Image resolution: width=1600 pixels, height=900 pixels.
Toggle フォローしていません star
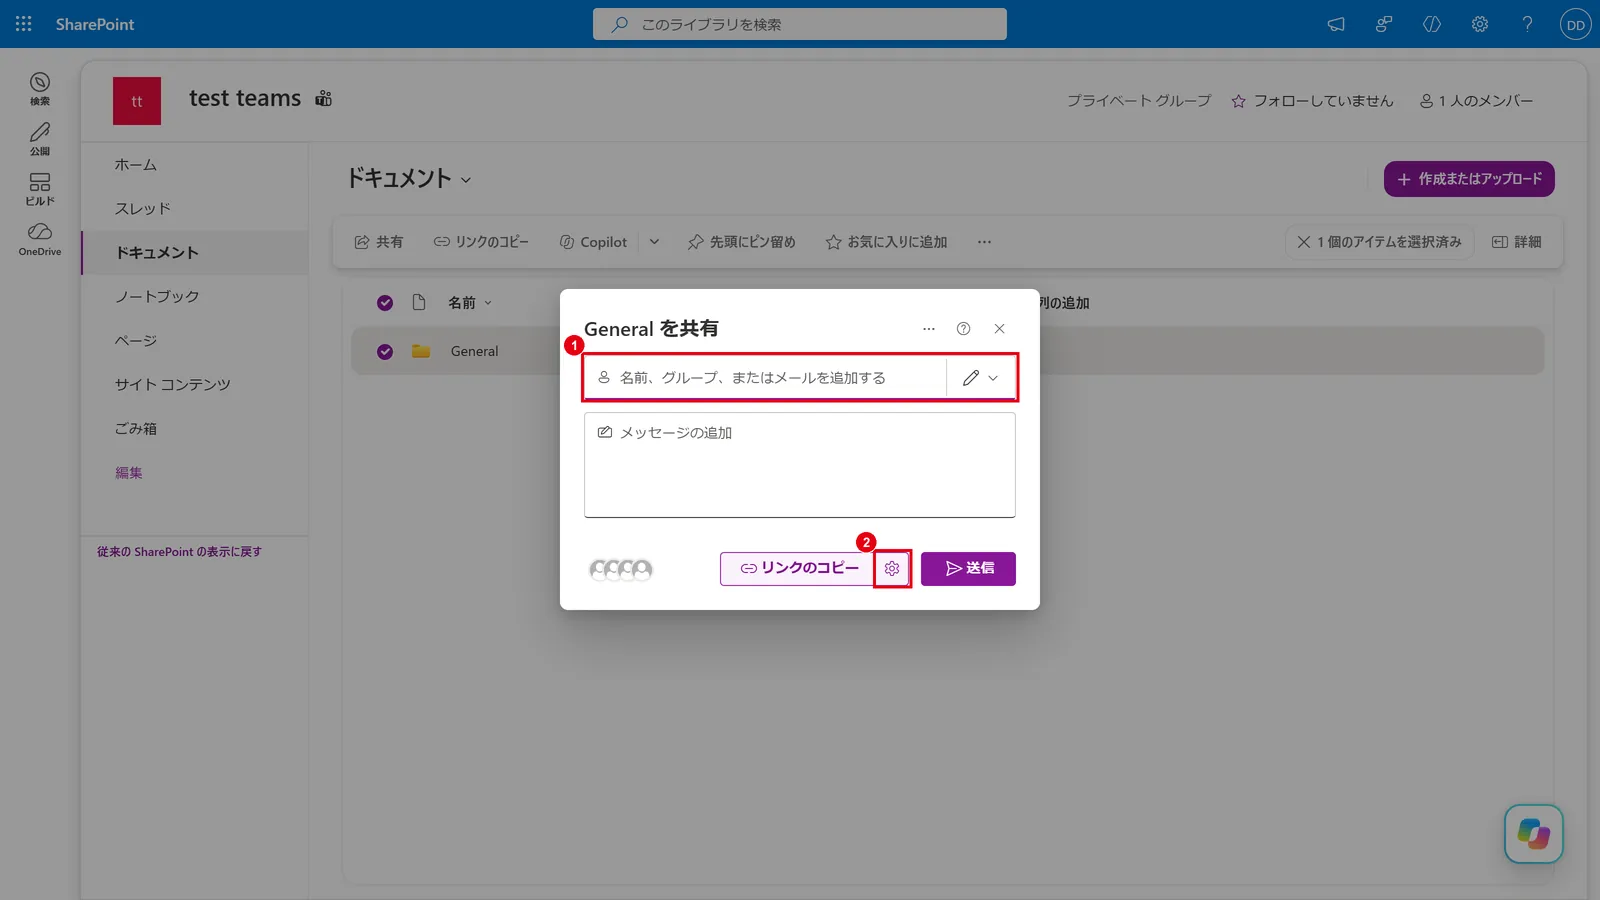click(x=1311, y=101)
